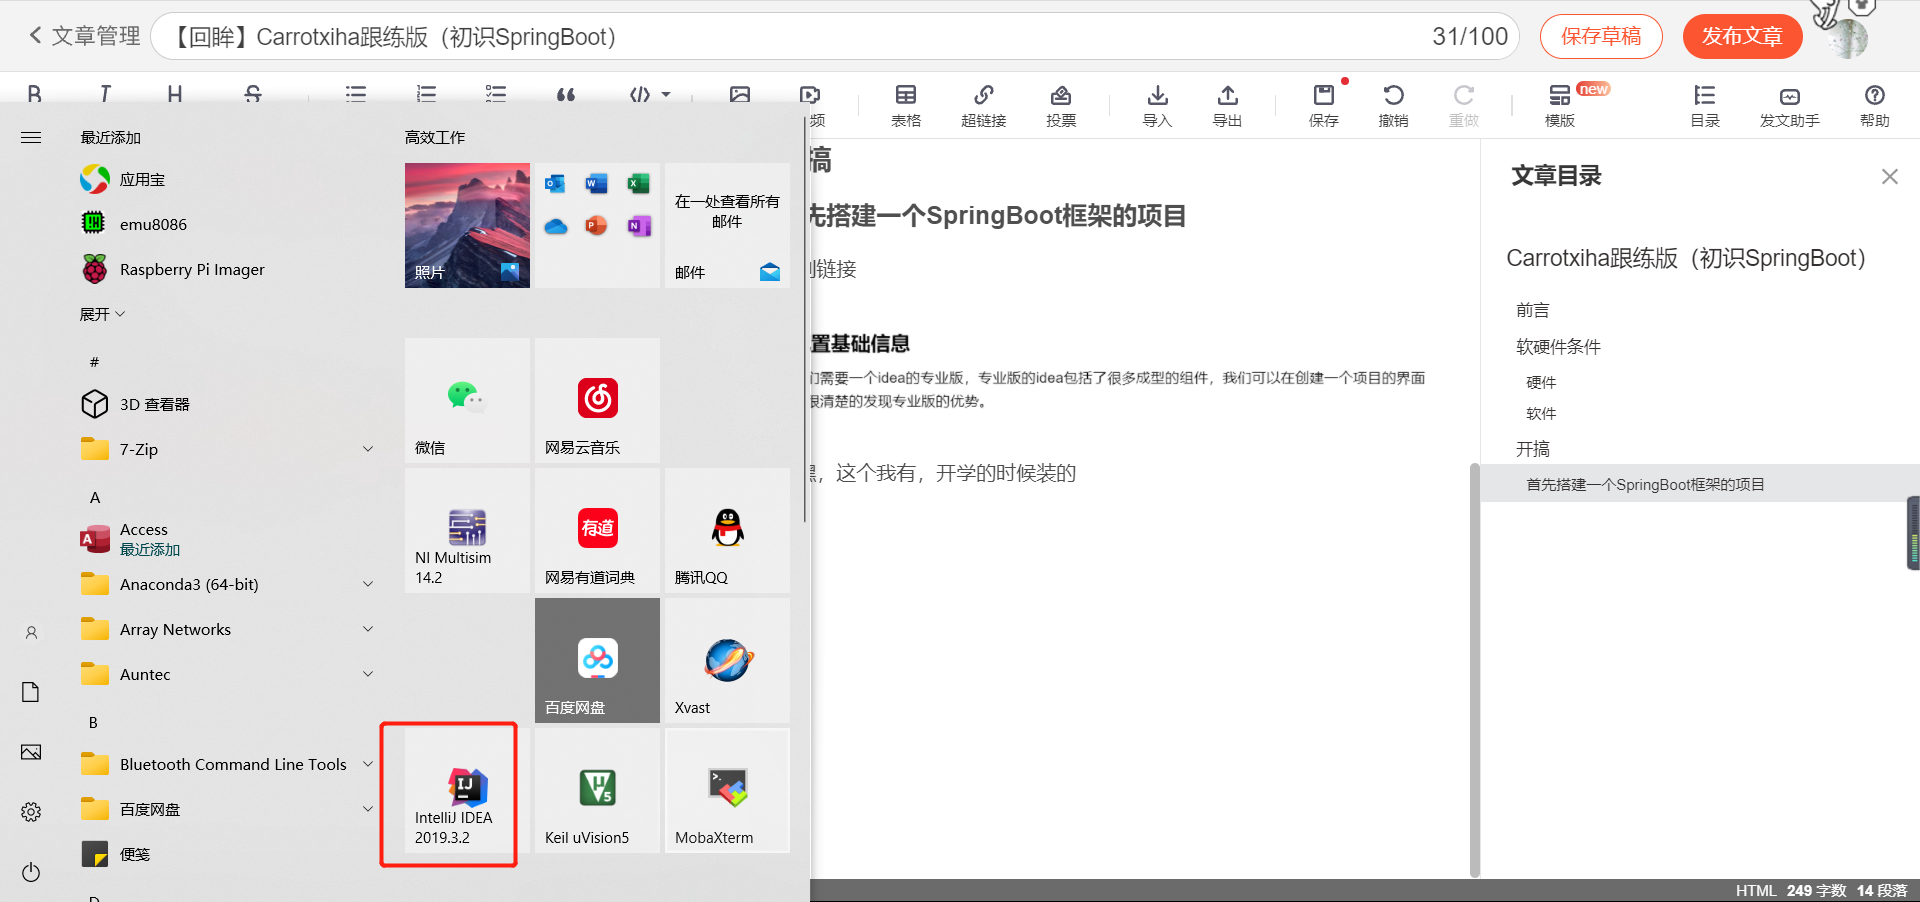Jump to 硬件 in outline

(1541, 382)
